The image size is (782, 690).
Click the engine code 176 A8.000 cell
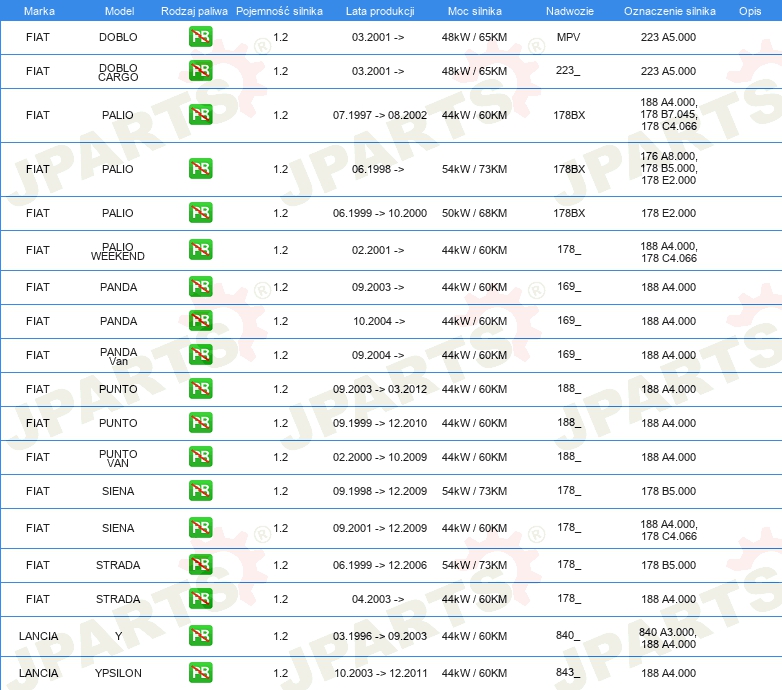668,156
